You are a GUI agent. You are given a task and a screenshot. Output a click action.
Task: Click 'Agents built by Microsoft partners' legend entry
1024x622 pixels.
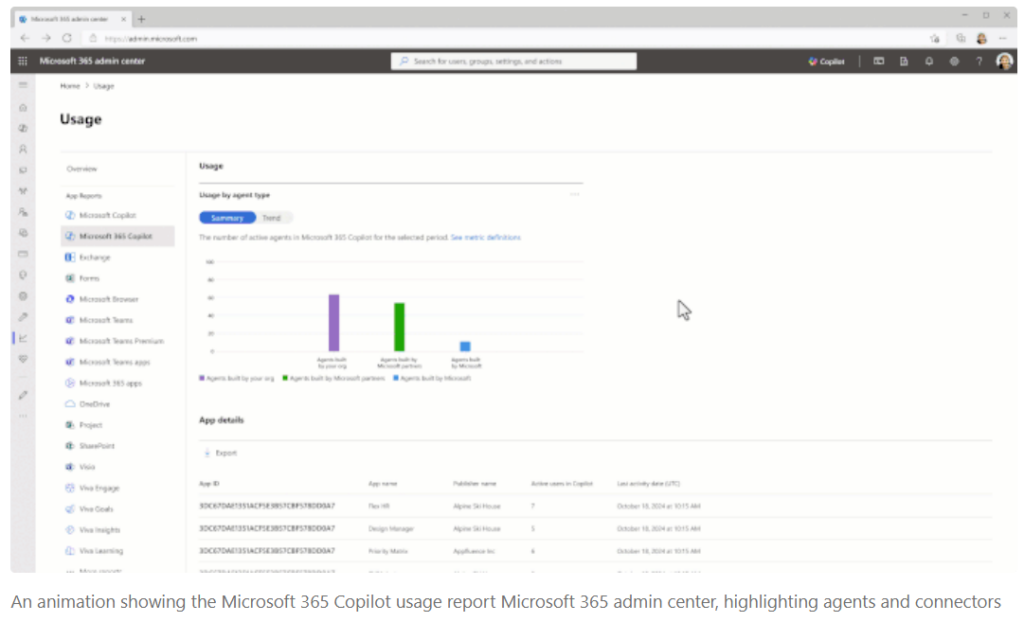coord(334,378)
